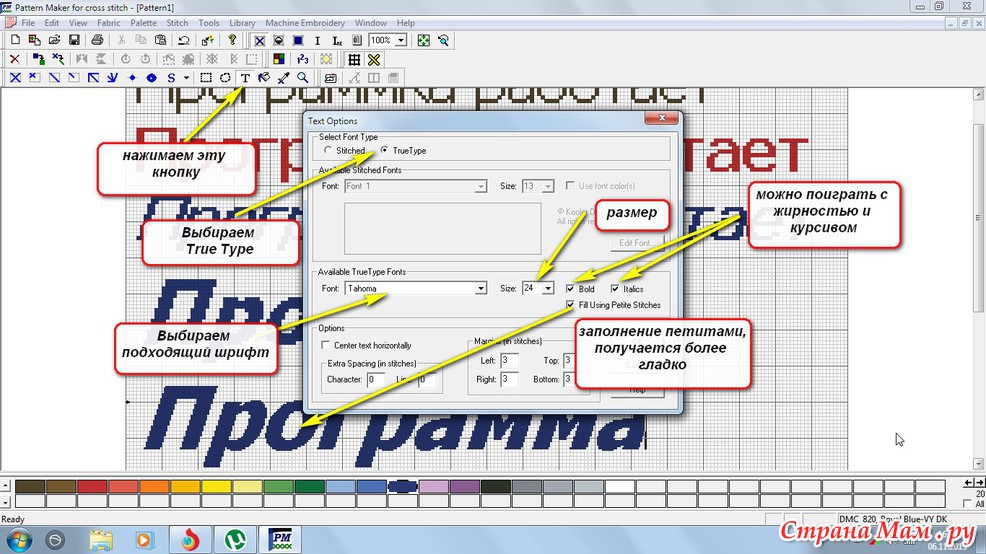986x554 pixels.
Task: Pick the bright yellow palette swatch
Action: 216,486
